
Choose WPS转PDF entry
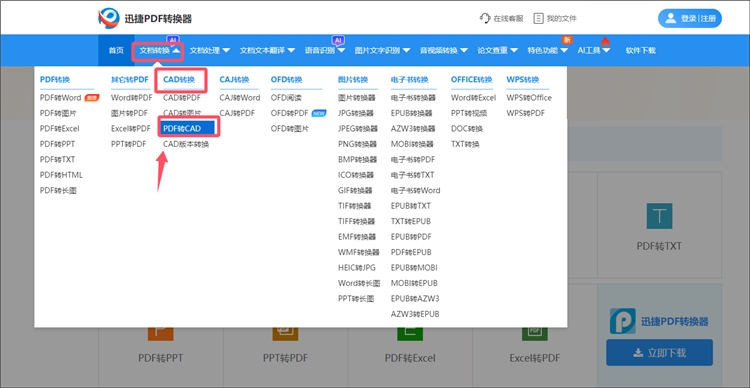[x=526, y=113]
